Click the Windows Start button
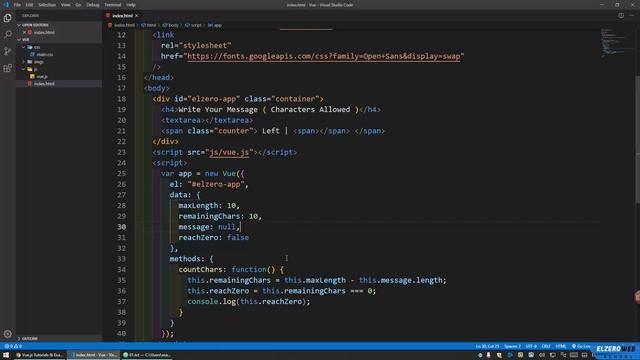The image size is (640, 360). point(6,355)
